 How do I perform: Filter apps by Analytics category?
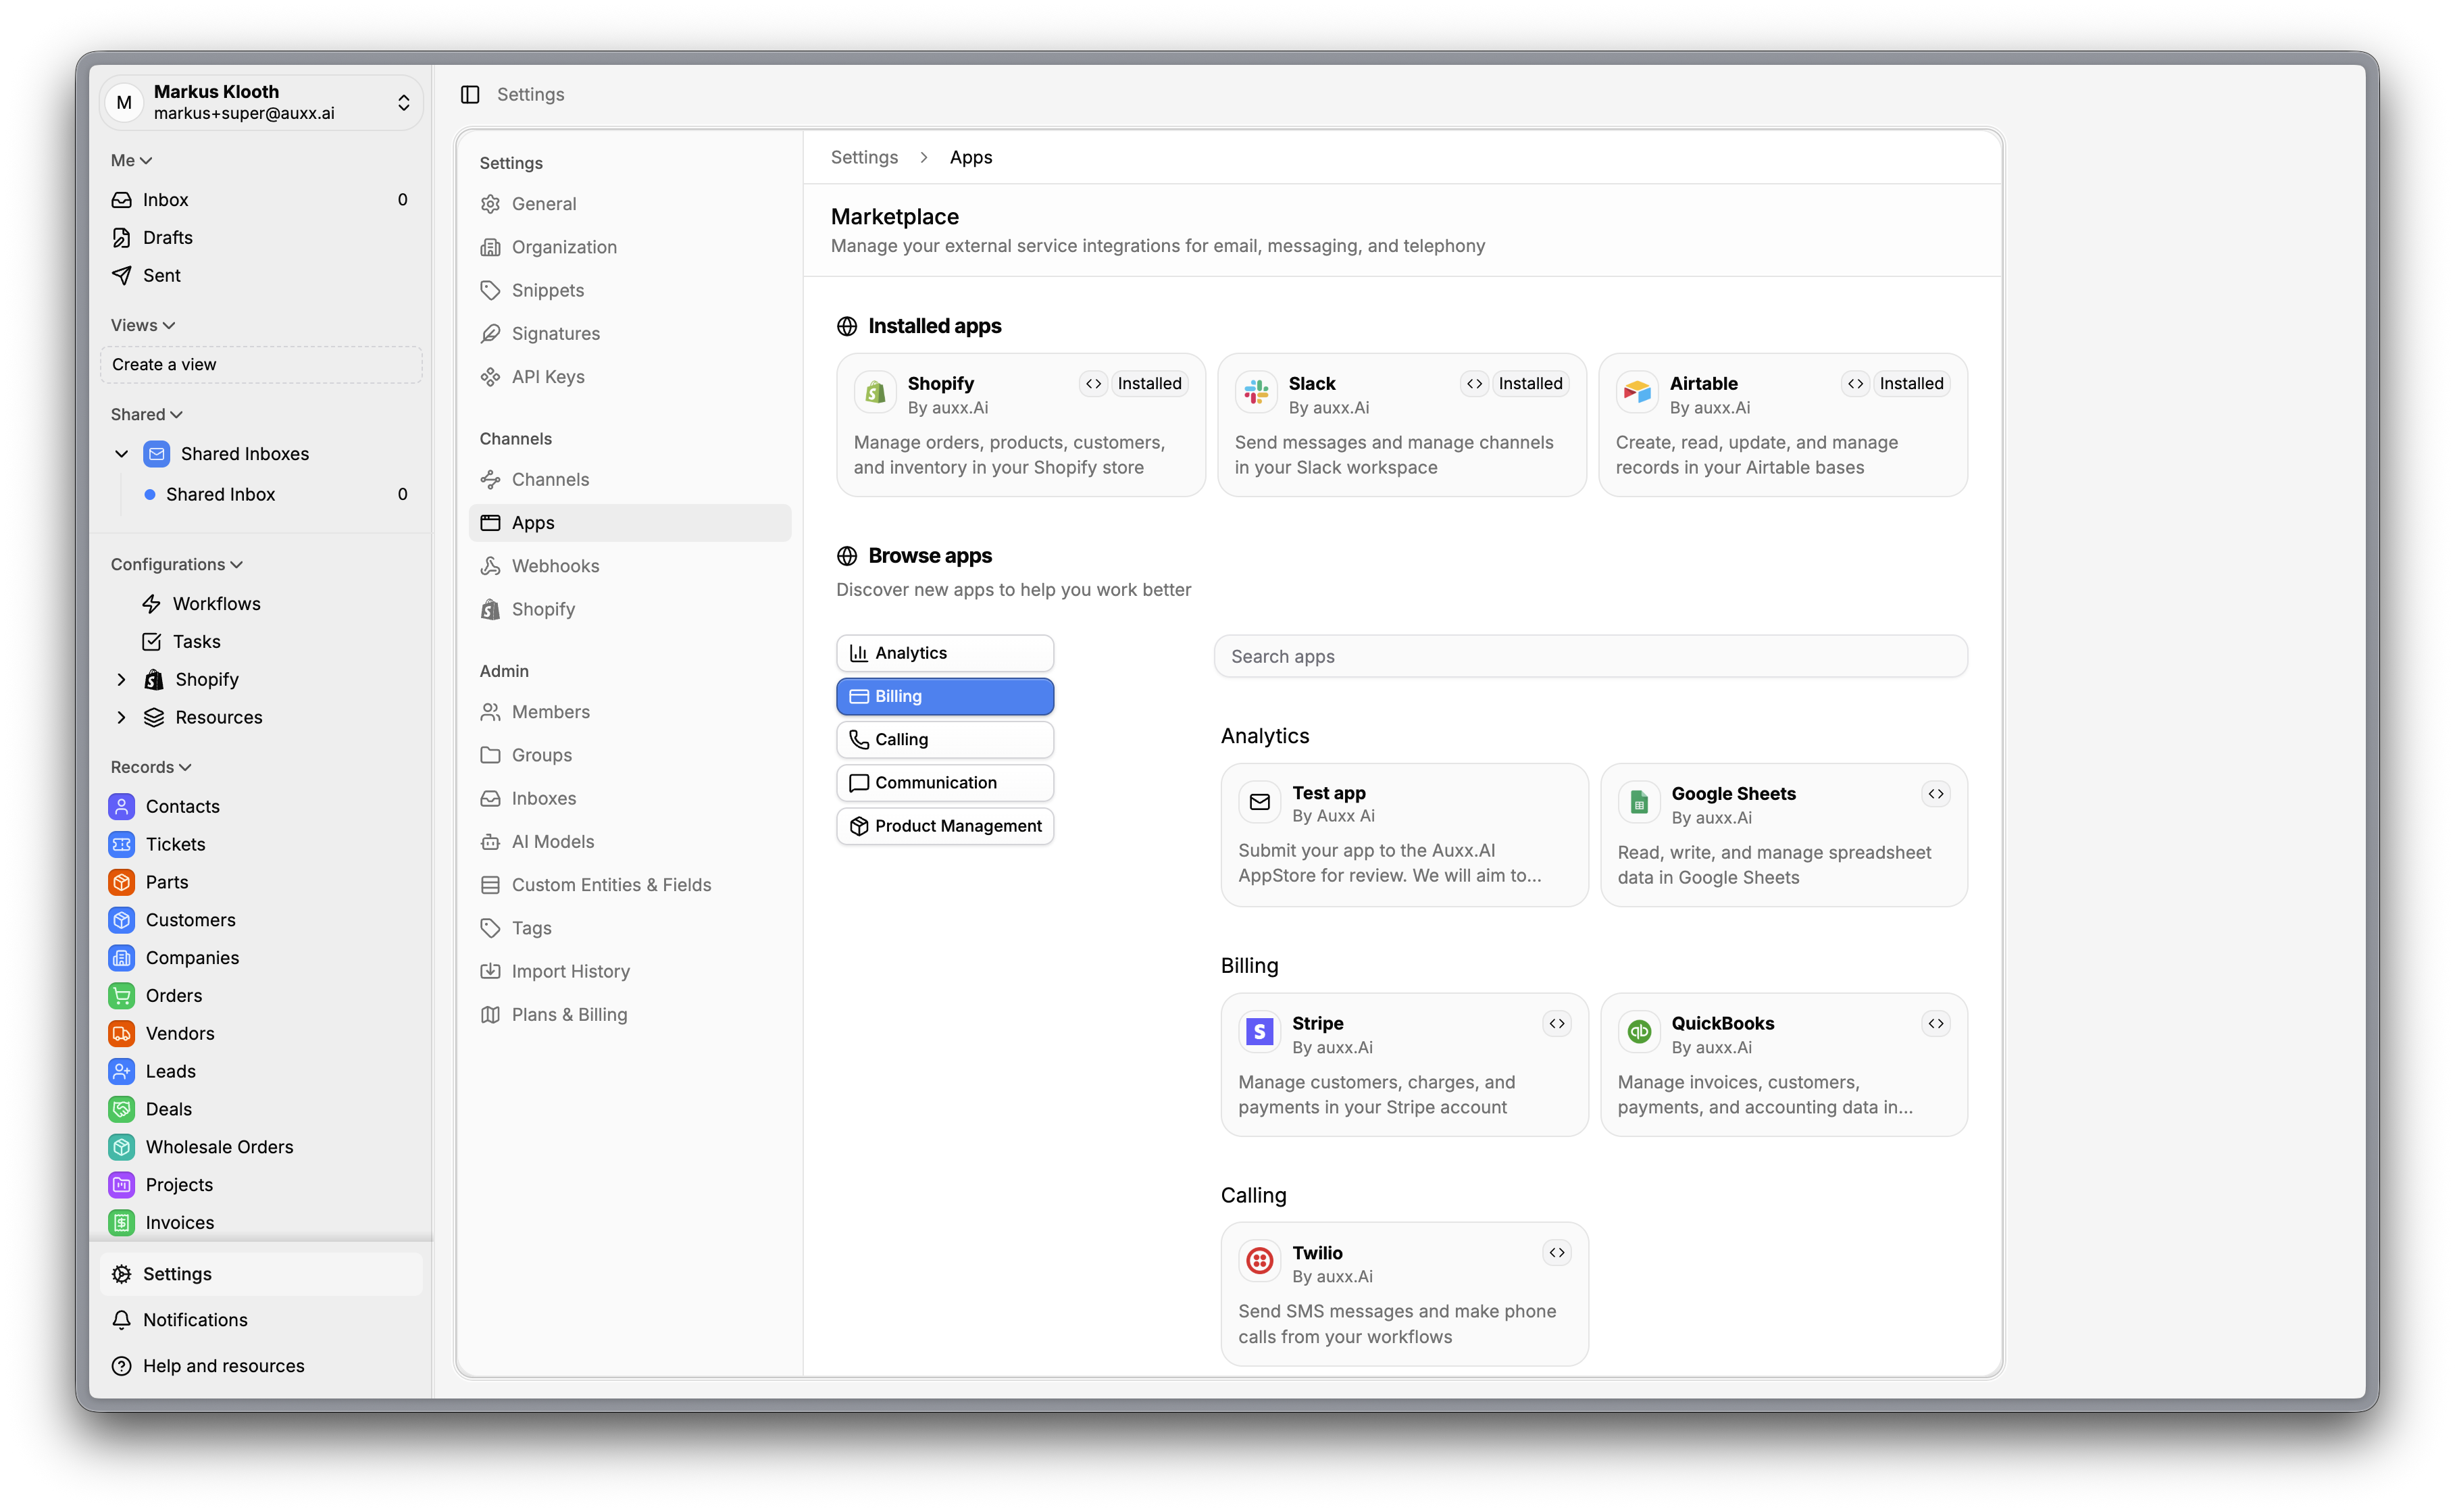click(945, 653)
